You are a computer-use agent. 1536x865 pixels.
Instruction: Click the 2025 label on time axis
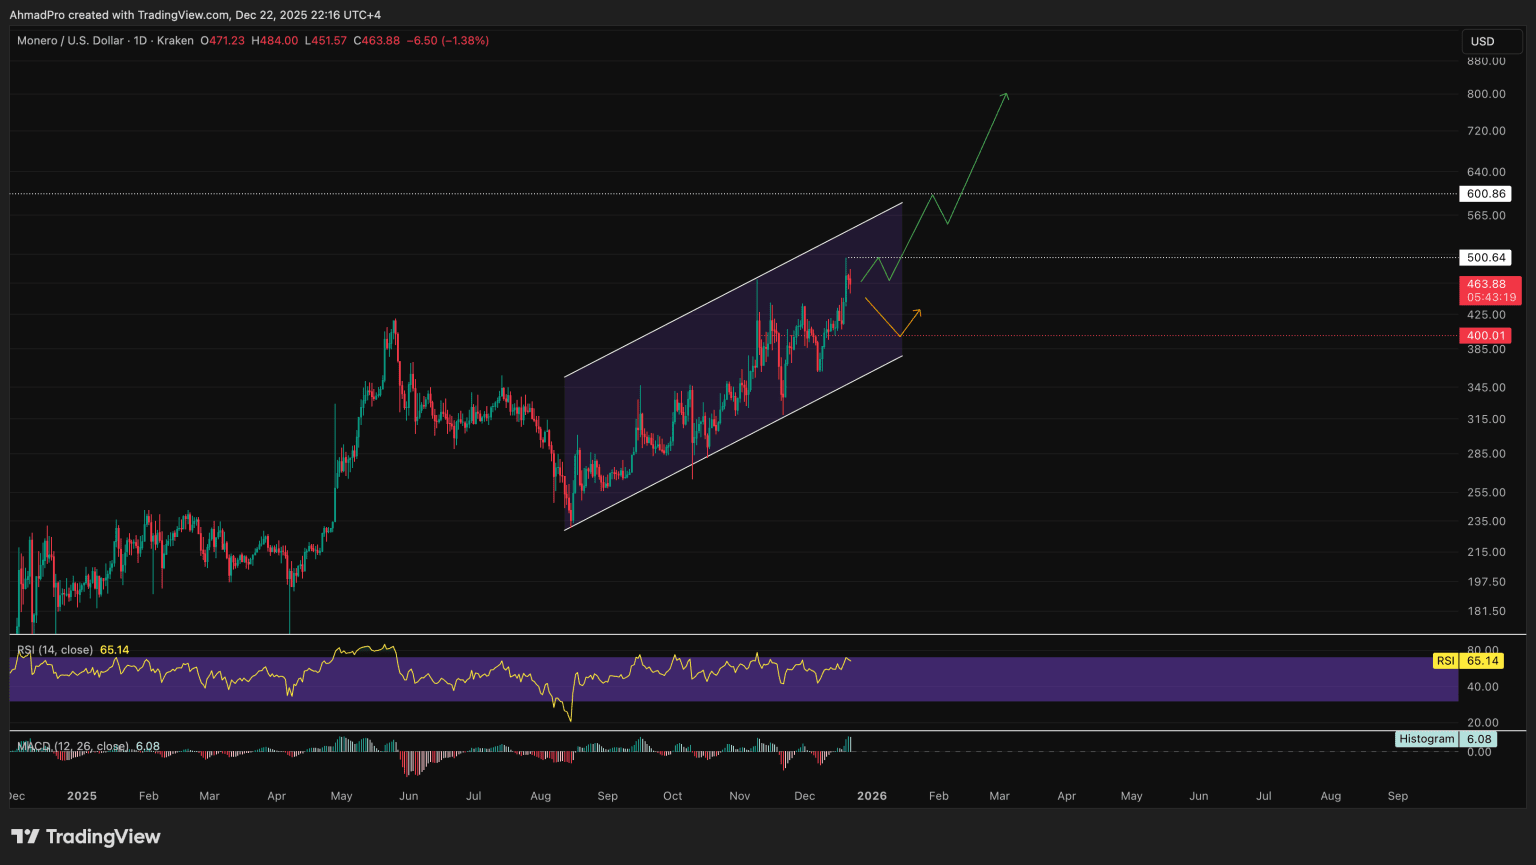[x=82, y=796]
